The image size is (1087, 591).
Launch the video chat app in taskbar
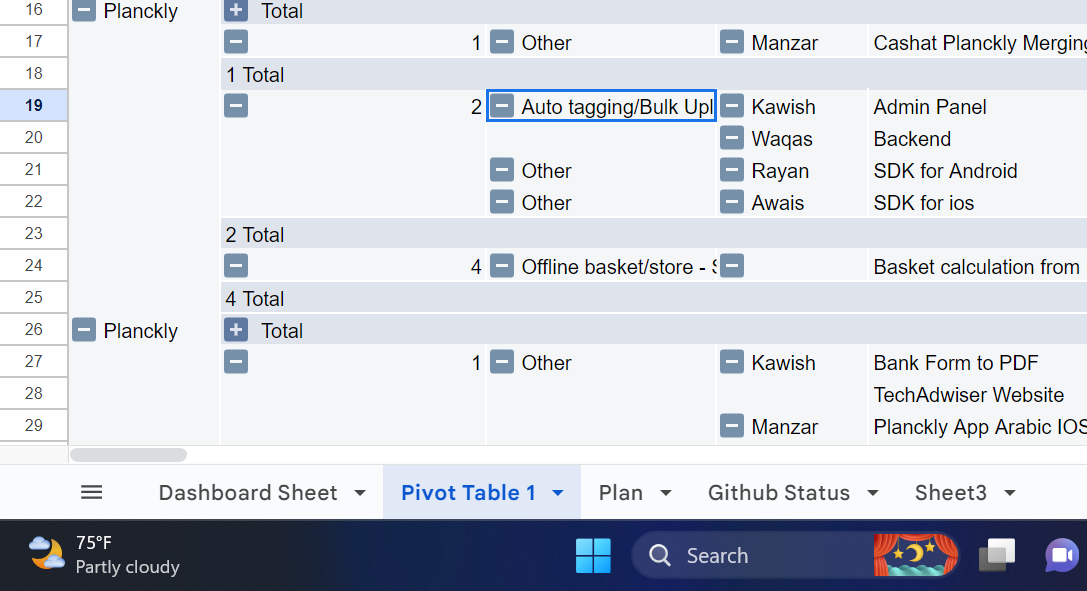point(1061,556)
